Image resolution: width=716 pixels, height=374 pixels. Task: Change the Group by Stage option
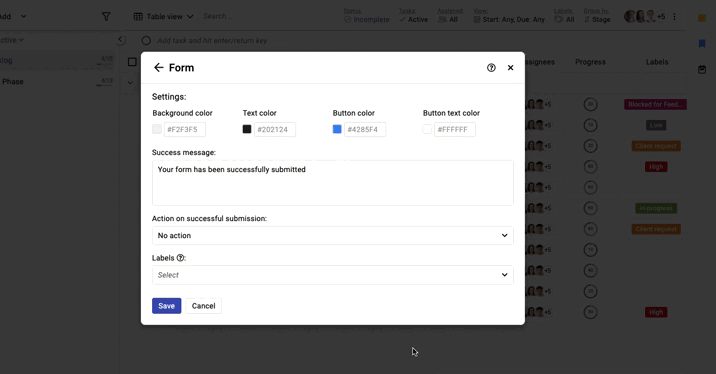coord(597,16)
